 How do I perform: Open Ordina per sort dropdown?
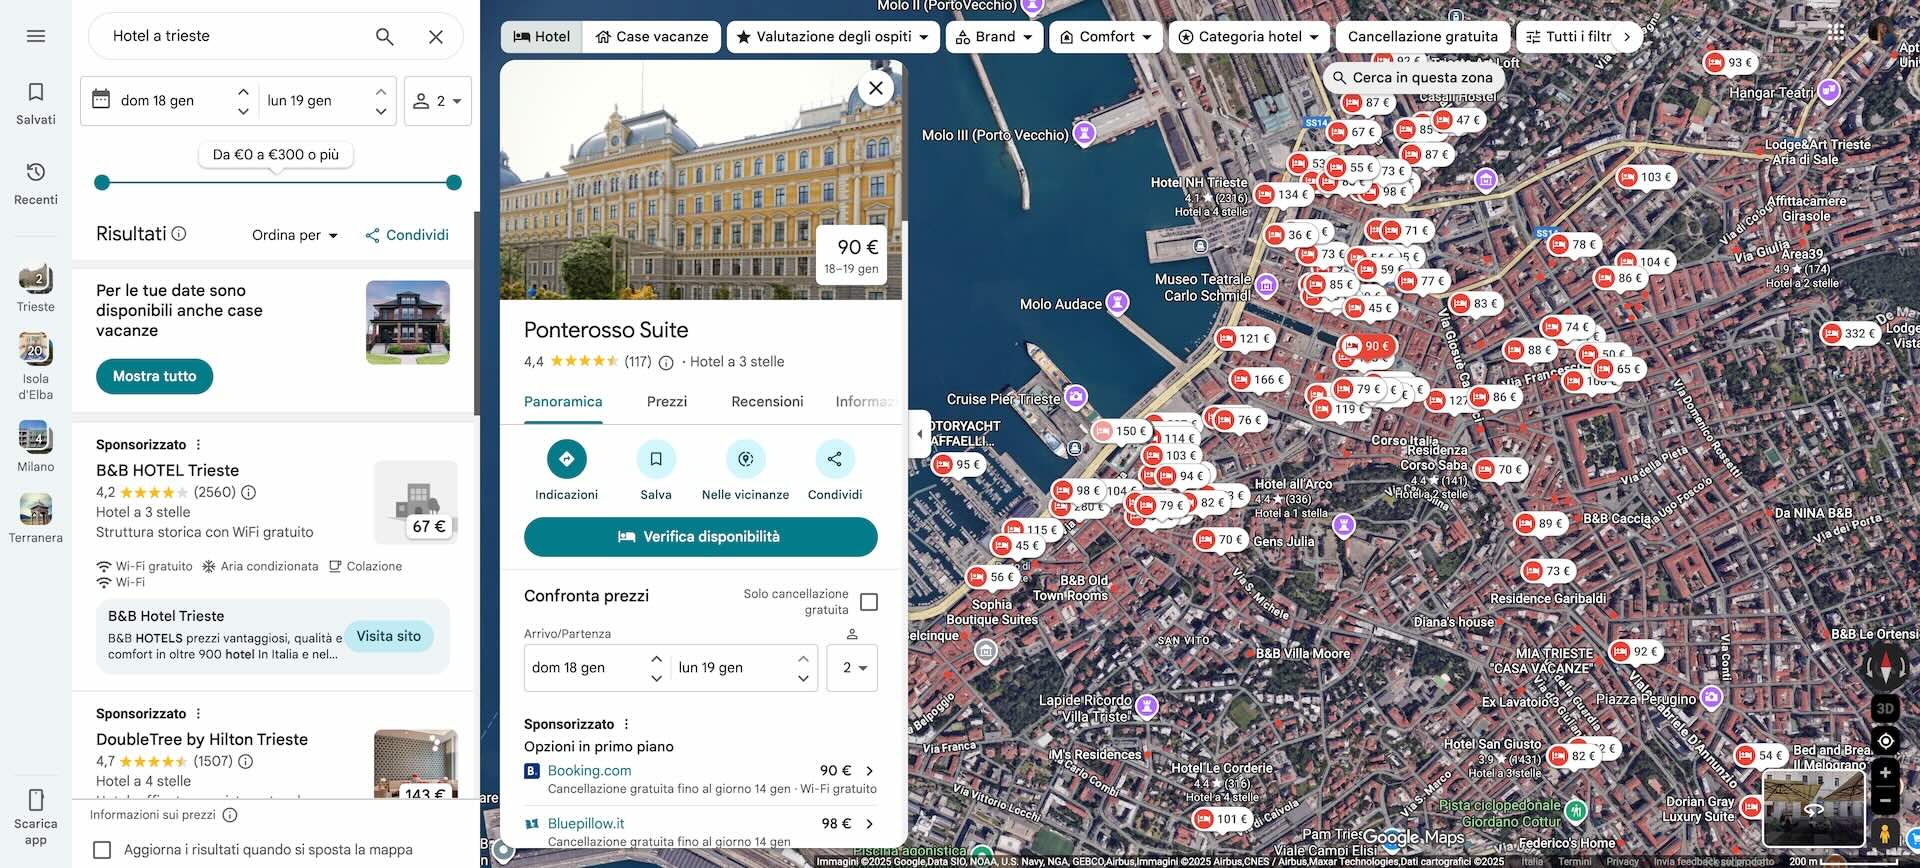click(295, 235)
